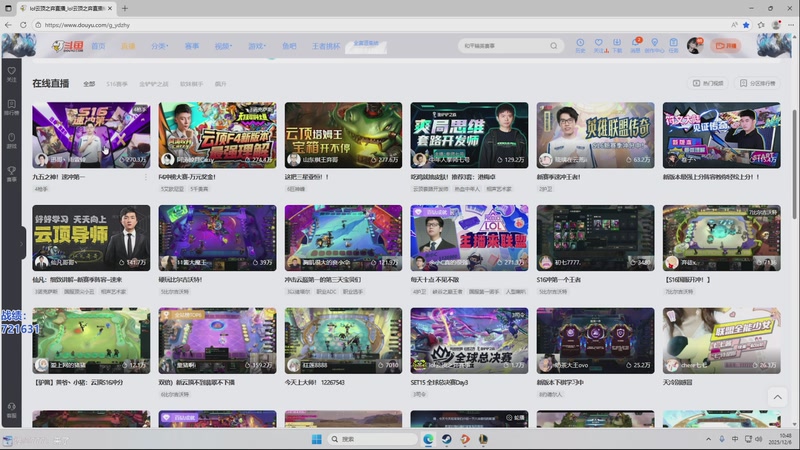Click the 热门视频 button

point(708,83)
